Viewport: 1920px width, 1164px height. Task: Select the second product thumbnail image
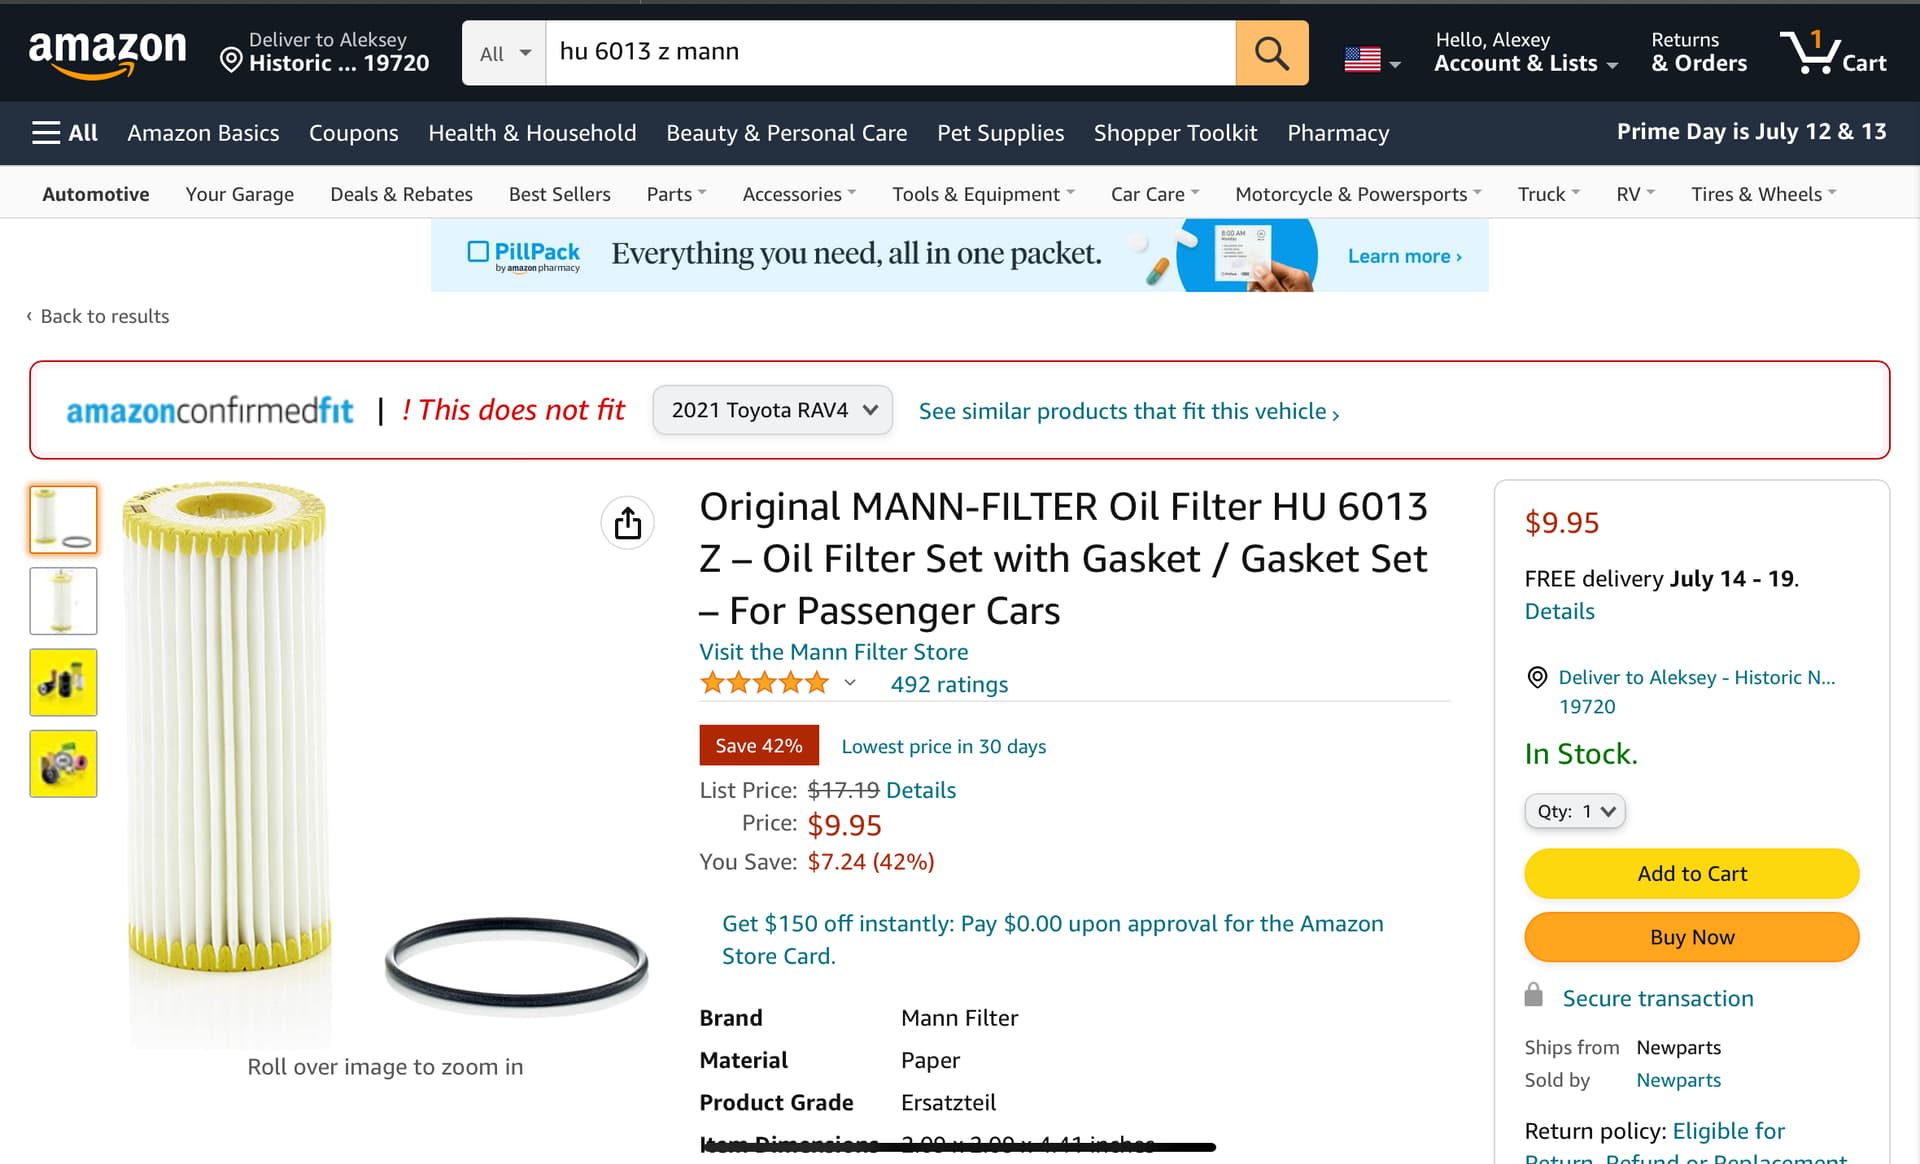tap(63, 601)
